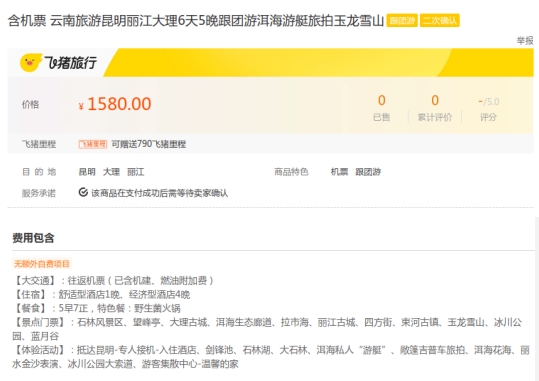The height and width of the screenshot is (381, 539).
Task: Click 可赠送790飞猪里程 text
Action: [x=148, y=144]
